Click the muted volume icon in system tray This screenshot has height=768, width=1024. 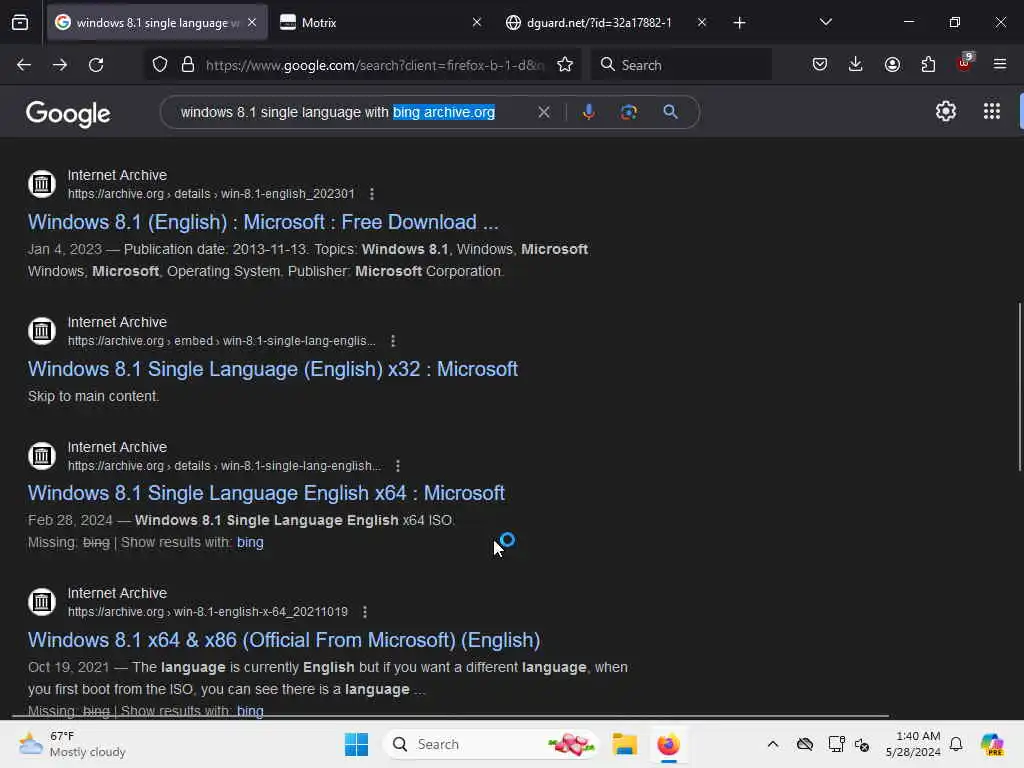pyautogui.click(x=862, y=744)
